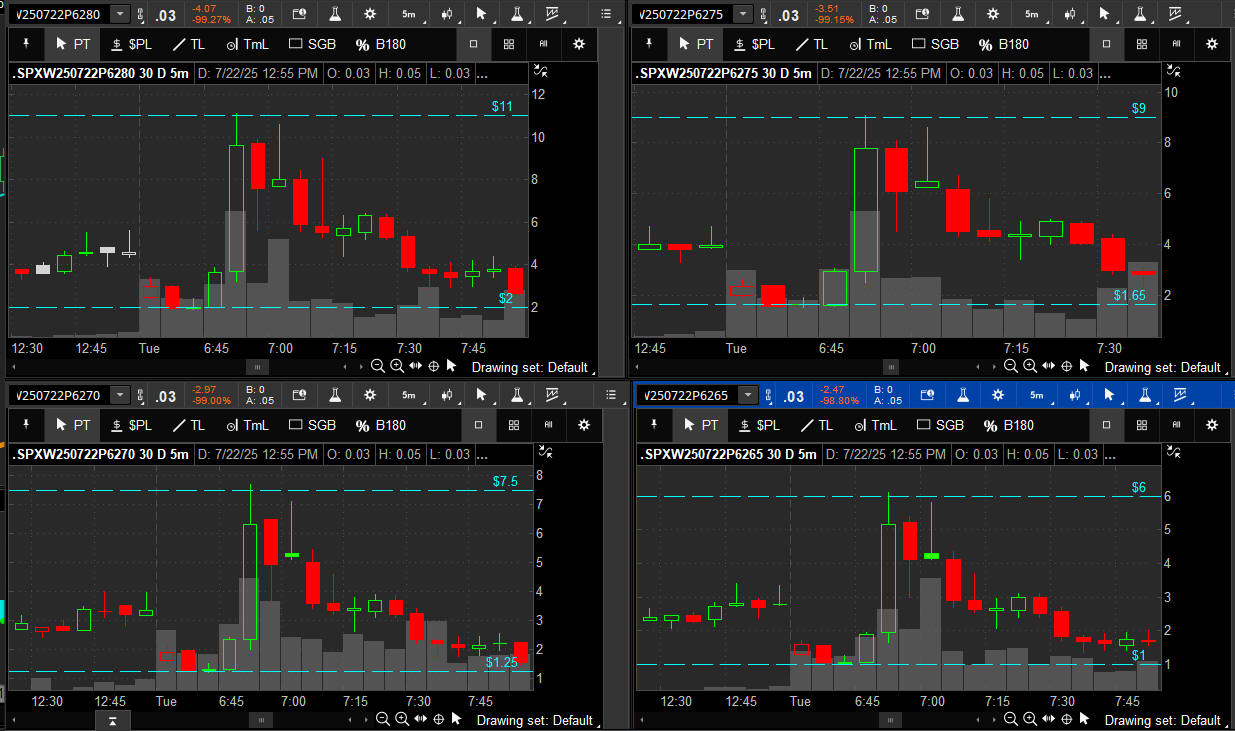Select SGB rectangle tool in P6275 chart
1235x731 pixels.
937,44
